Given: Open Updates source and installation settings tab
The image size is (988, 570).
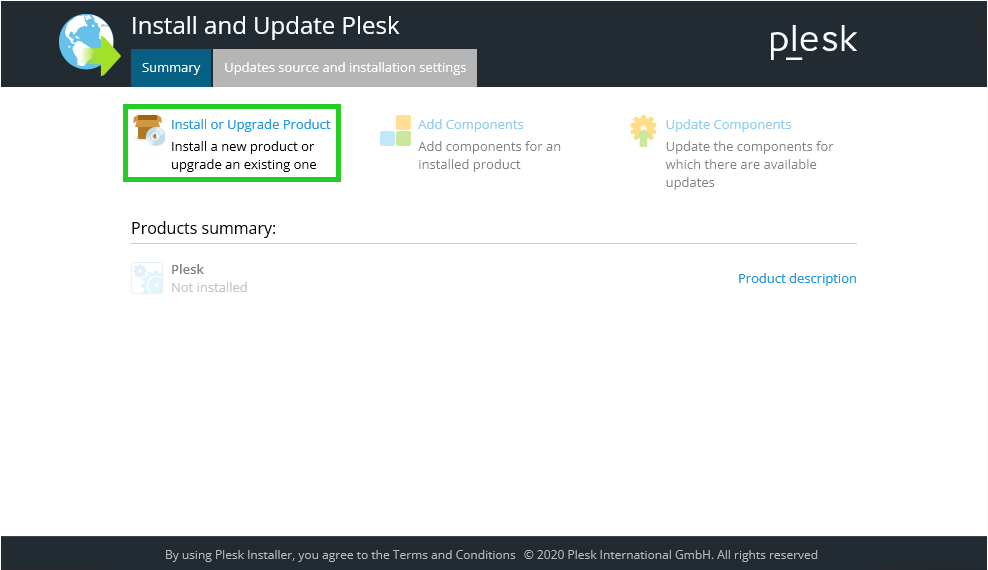Looking at the screenshot, I should [345, 68].
